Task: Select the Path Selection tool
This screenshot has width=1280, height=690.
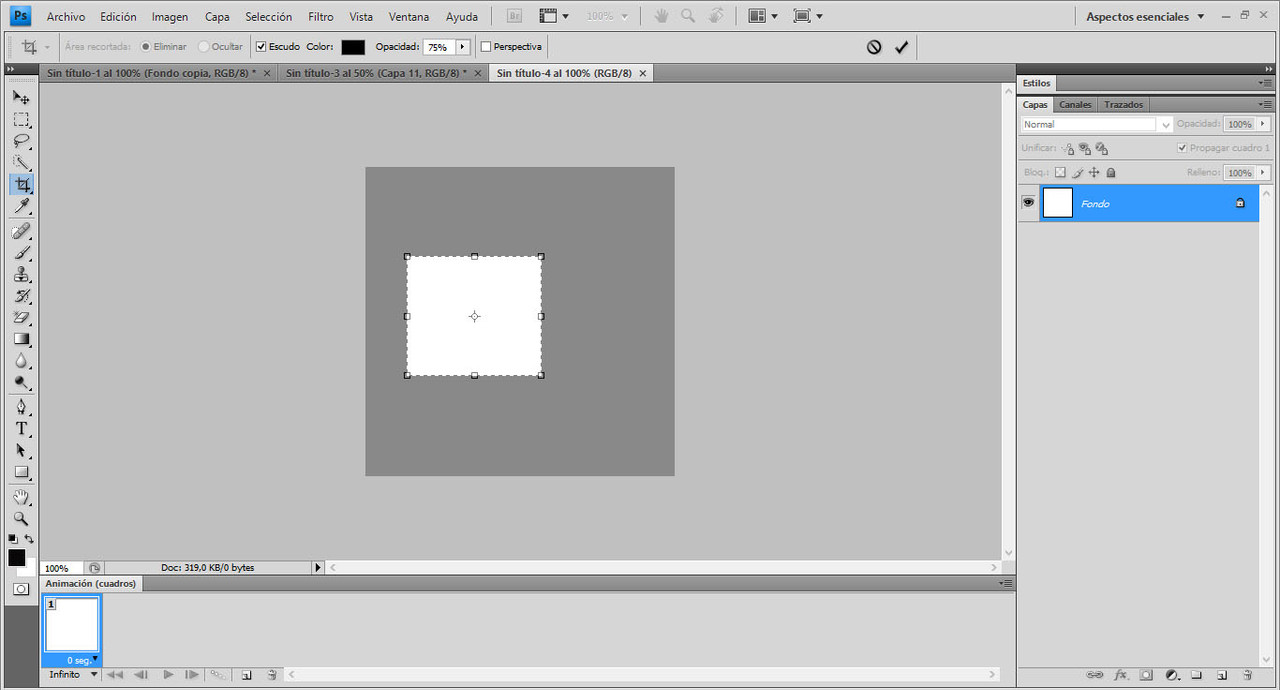Action: [21, 451]
